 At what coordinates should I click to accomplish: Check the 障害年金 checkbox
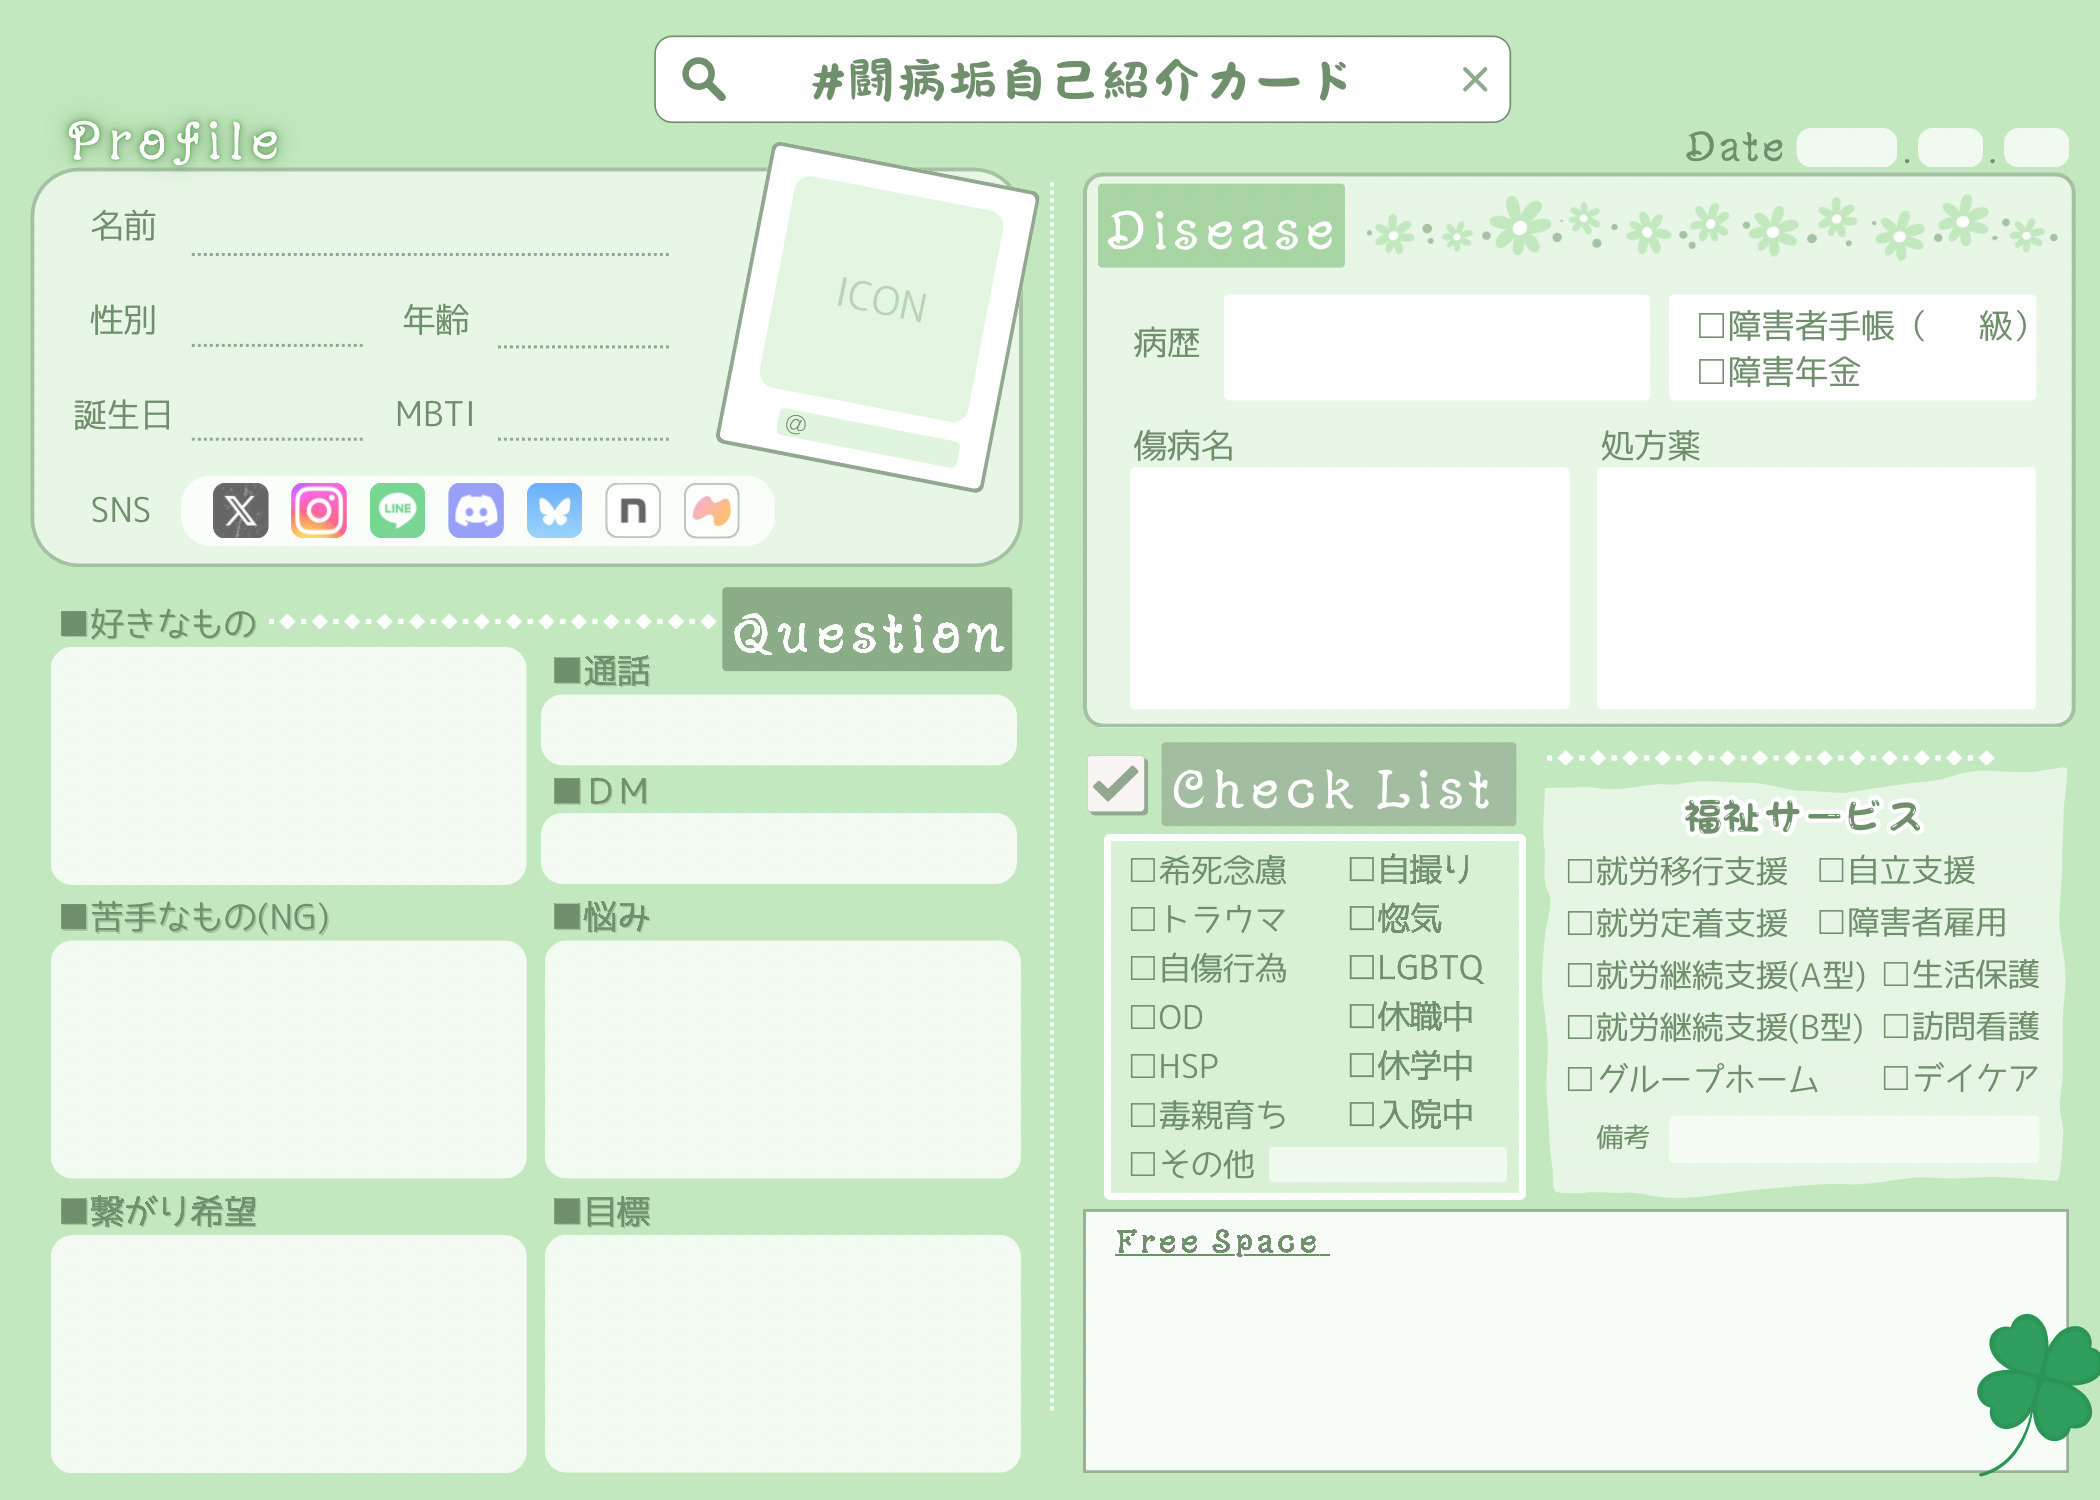coord(1711,372)
